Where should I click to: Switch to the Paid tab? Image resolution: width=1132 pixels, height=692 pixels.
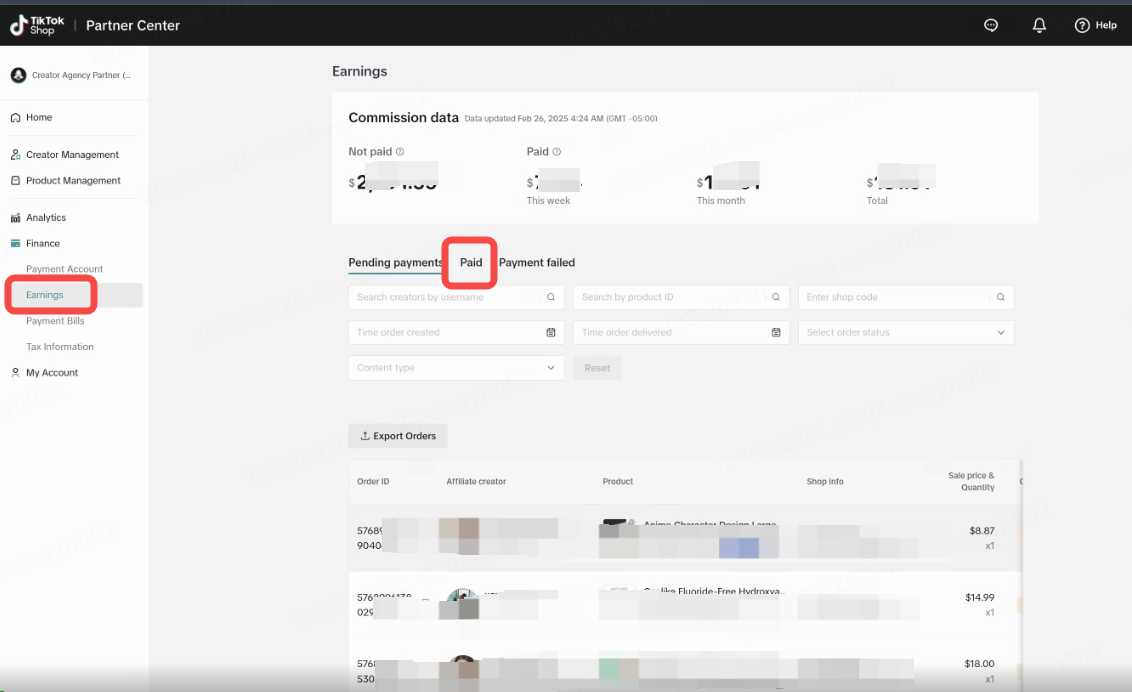pos(471,263)
